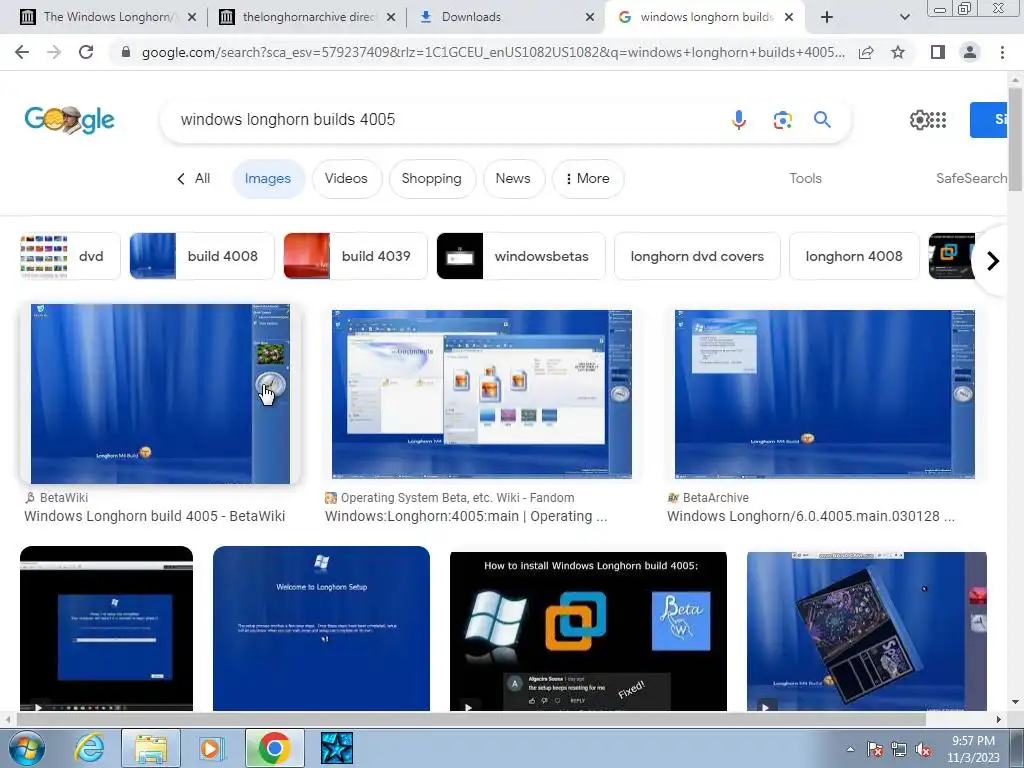The image size is (1024, 768).
Task: Open the Space Cadet pinball Longhorn thumbnail
Action: pos(867,631)
